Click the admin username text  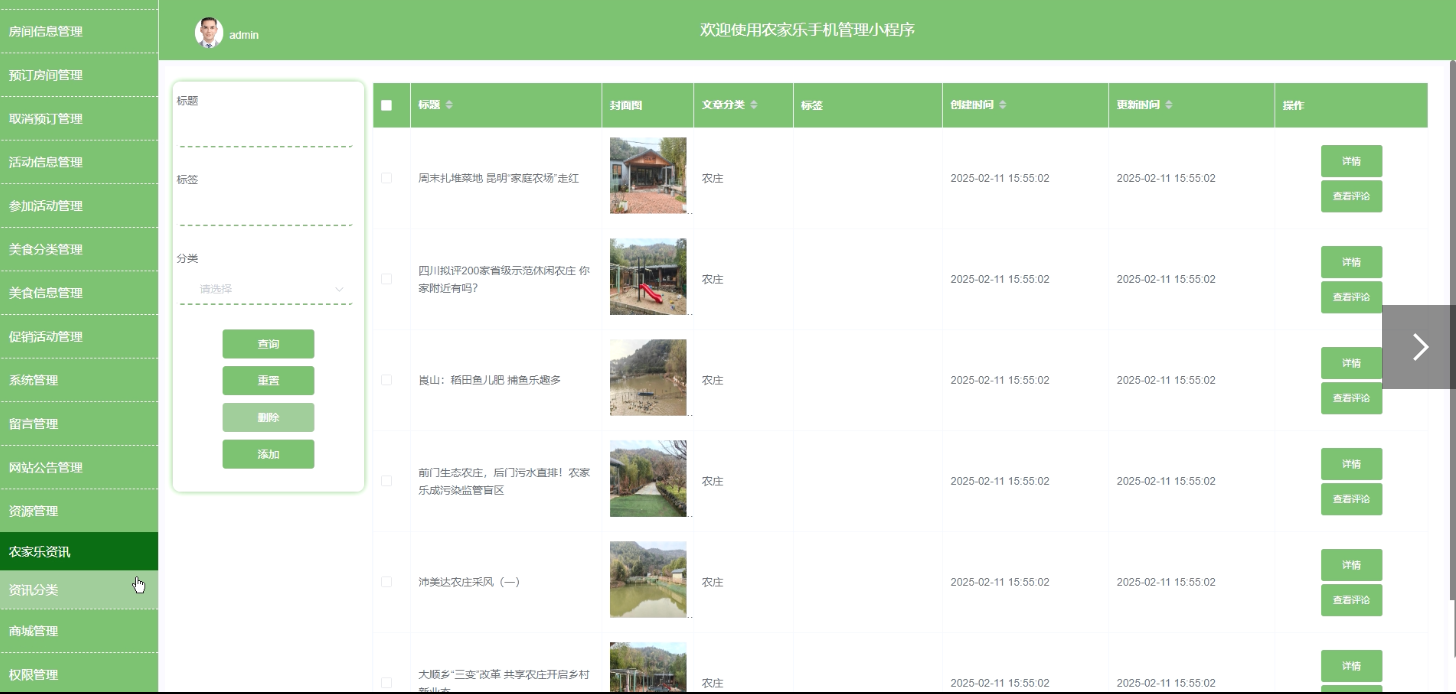[244, 35]
